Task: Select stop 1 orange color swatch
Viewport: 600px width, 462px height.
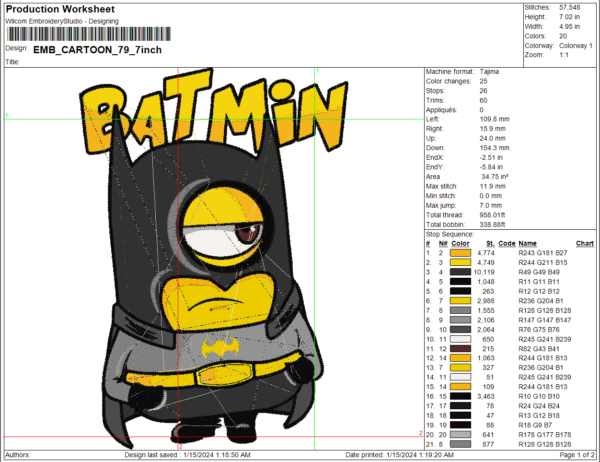Action: tap(459, 254)
